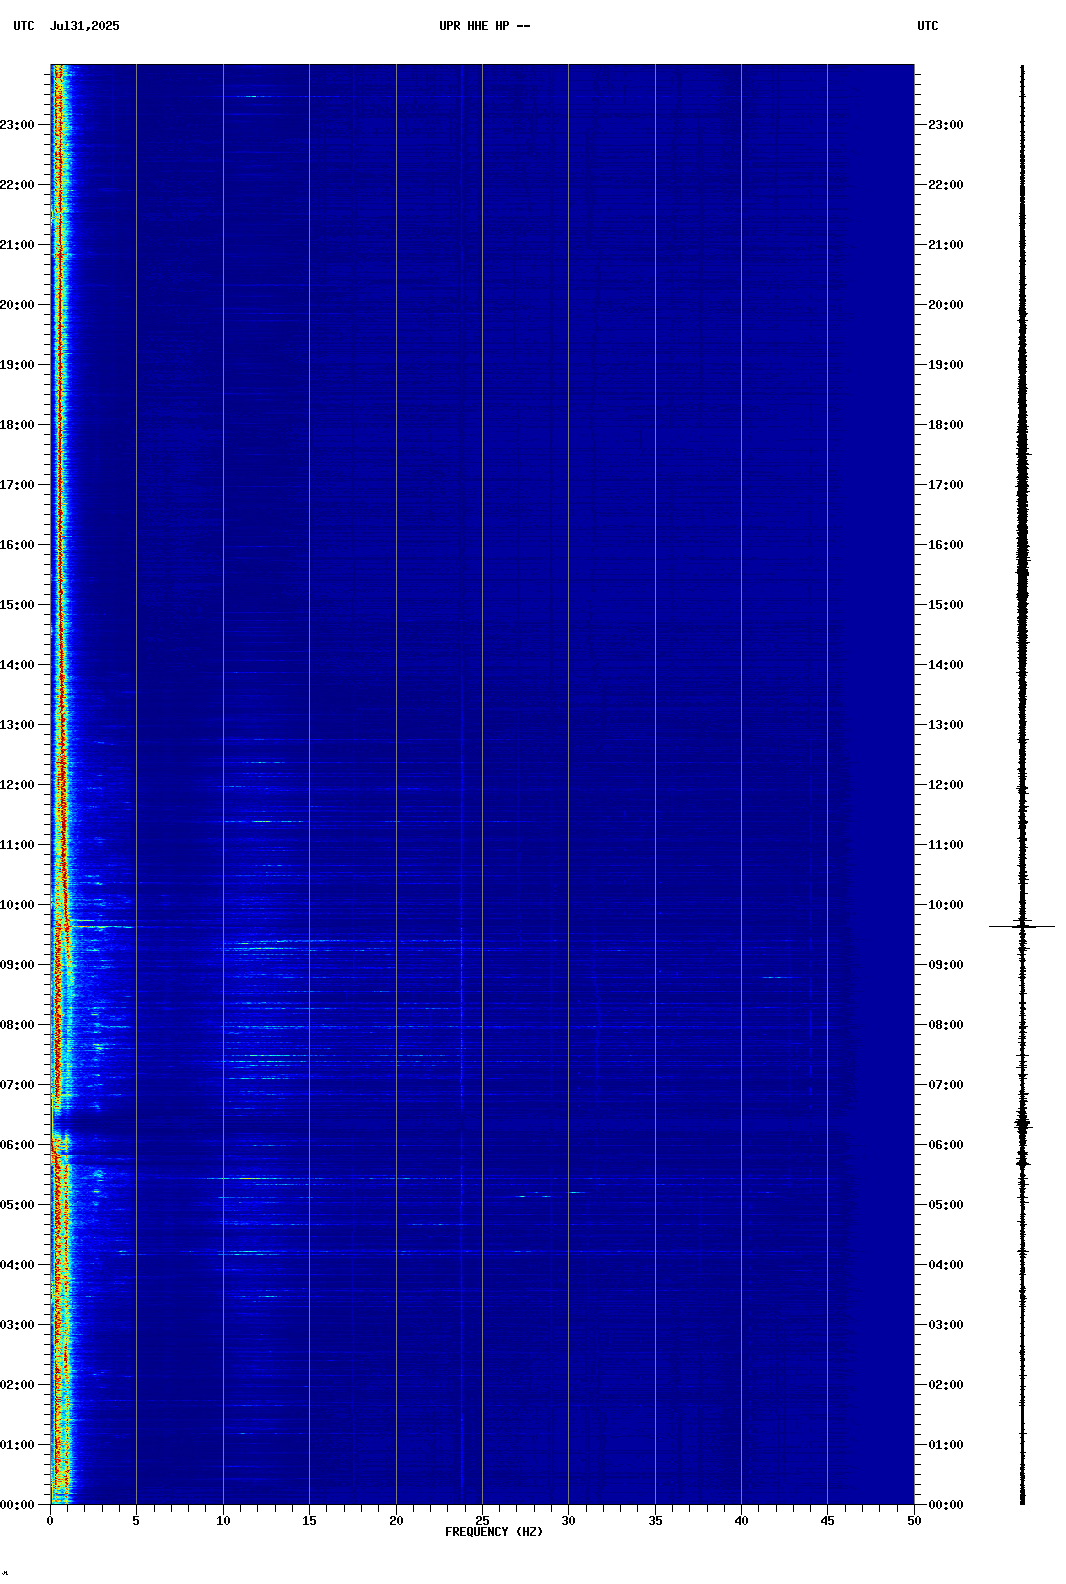Image resolution: width=1066 pixels, height=1584 pixels.
Task: Click the '18:00' label on the left axis
Action: tap(18, 425)
